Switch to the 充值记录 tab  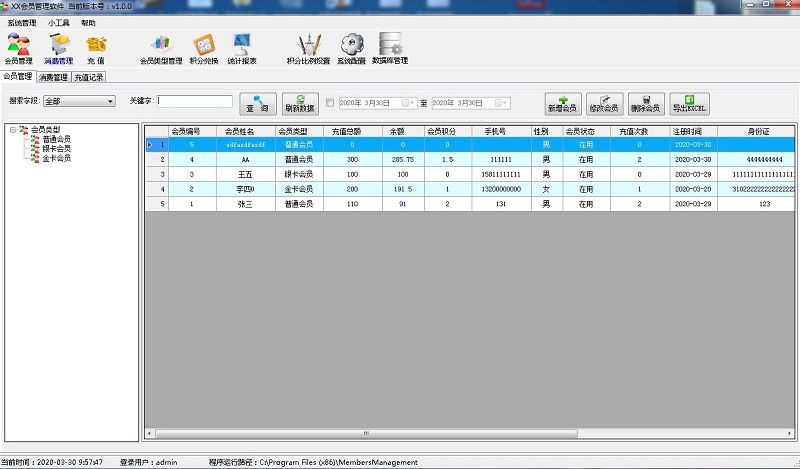click(88, 76)
